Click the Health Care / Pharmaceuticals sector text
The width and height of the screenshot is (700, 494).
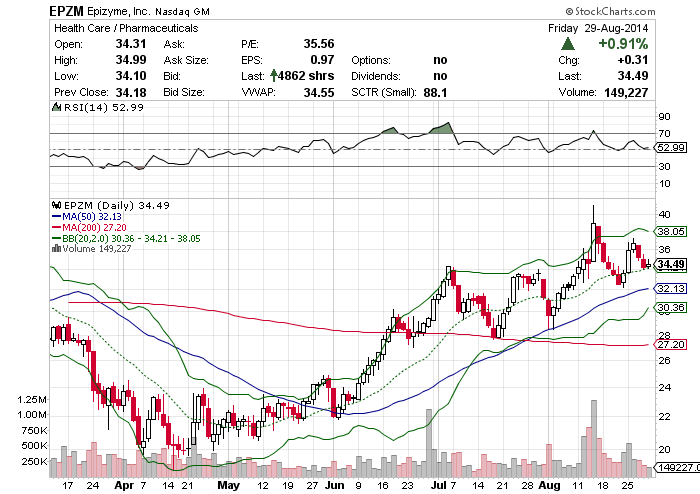point(126,28)
